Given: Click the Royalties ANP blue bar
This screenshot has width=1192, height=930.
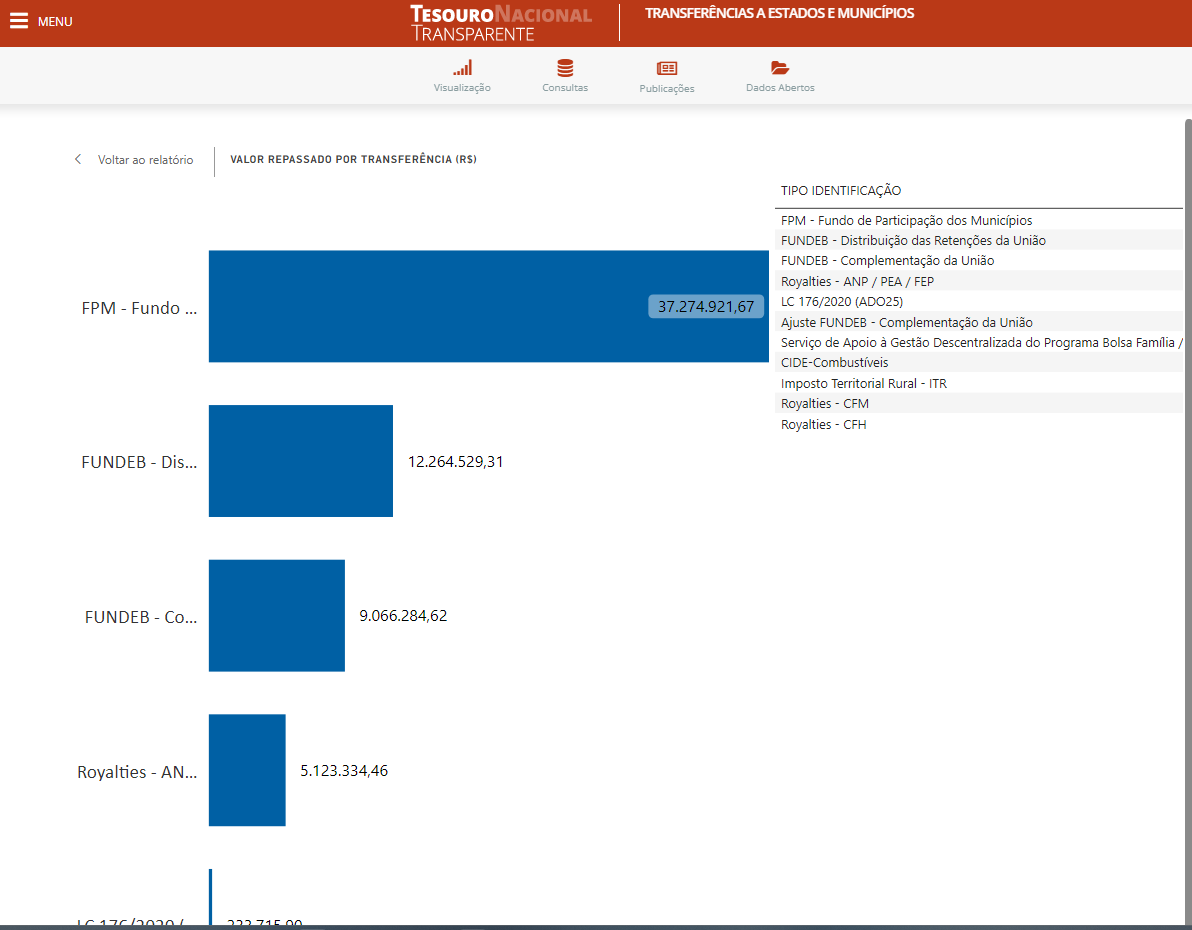Looking at the screenshot, I should tap(247, 770).
